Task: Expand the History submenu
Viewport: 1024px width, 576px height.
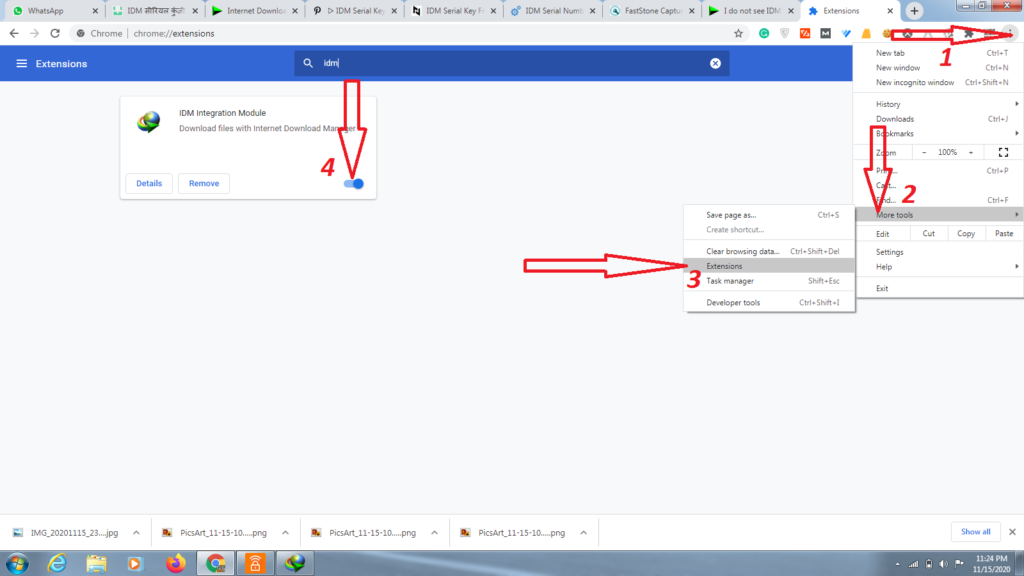Action: point(938,104)
